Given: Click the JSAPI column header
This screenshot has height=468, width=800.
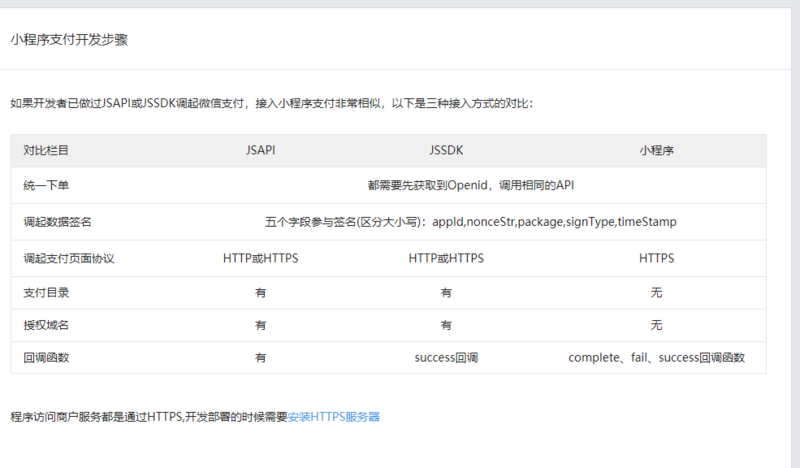Looking at the screenshot, I should pos(261,151).
